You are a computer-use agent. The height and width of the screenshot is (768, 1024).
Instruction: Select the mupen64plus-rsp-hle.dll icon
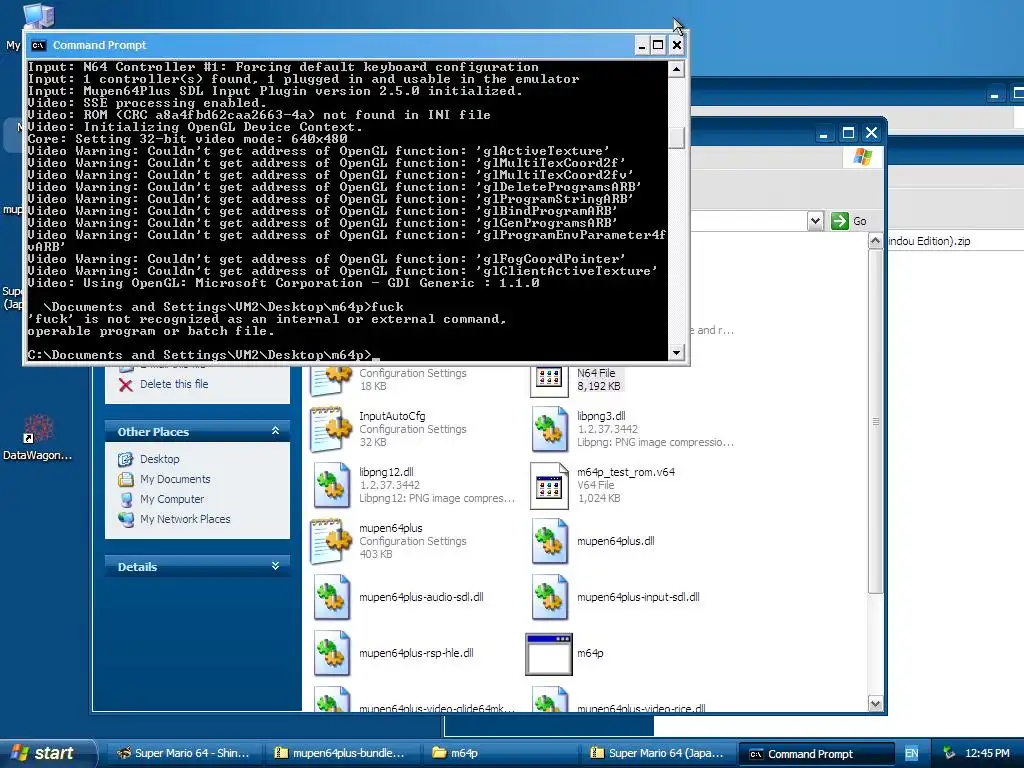pyautogui.click(x=331, y=653)
